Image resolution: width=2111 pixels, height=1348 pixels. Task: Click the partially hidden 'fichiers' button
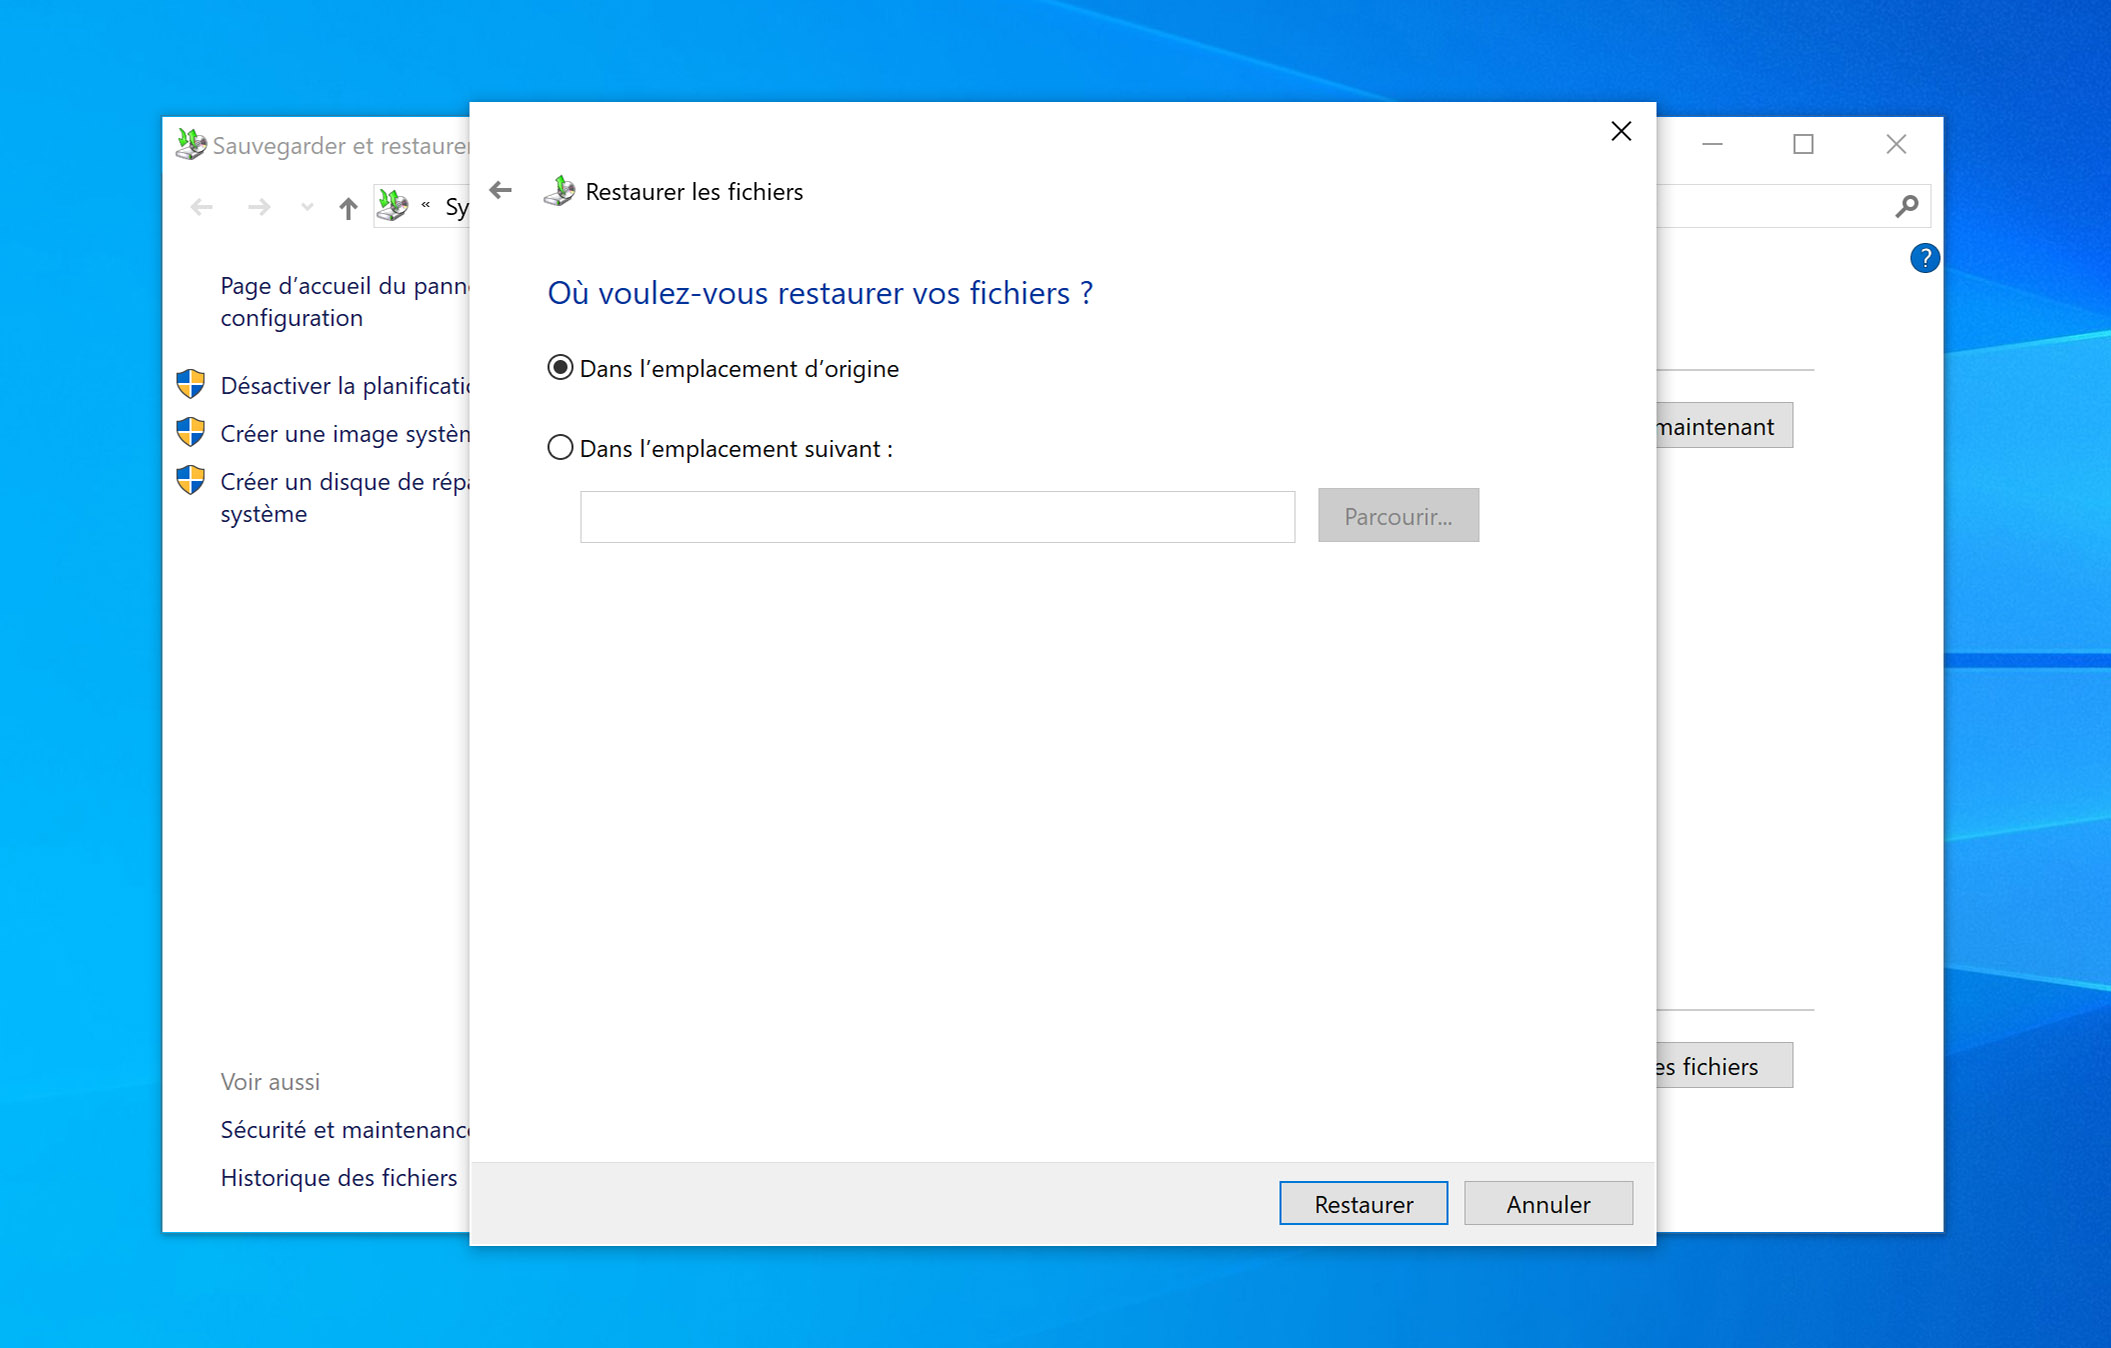[x=1724, y=1066]
